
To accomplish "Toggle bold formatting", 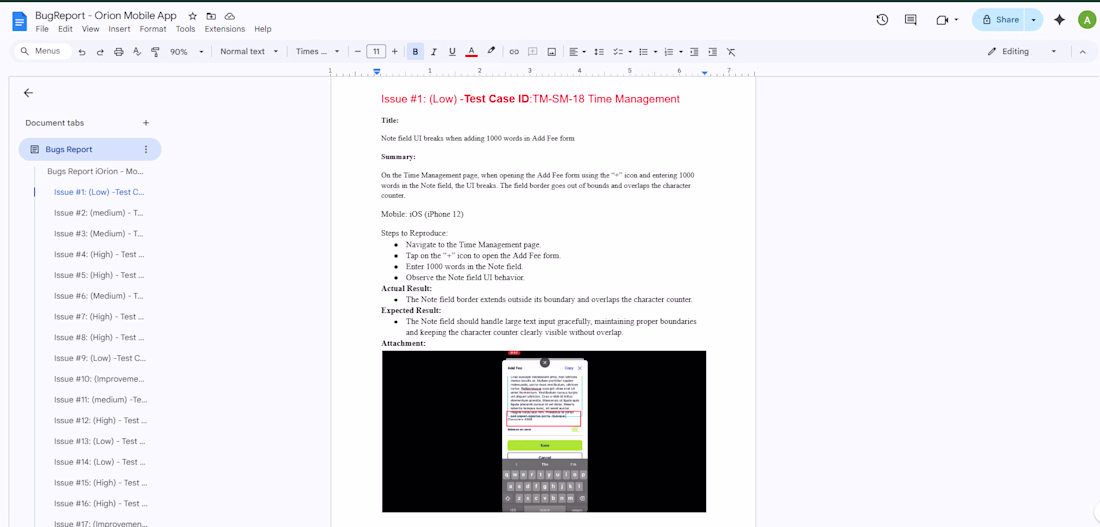I will [415, 51].
